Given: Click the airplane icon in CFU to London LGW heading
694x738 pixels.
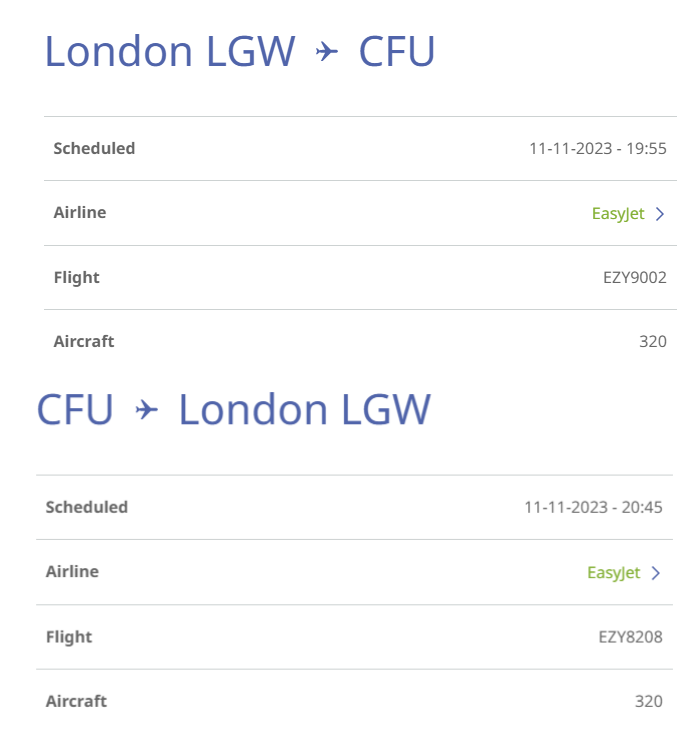Looking at the screenshot, I should point(146,409).
